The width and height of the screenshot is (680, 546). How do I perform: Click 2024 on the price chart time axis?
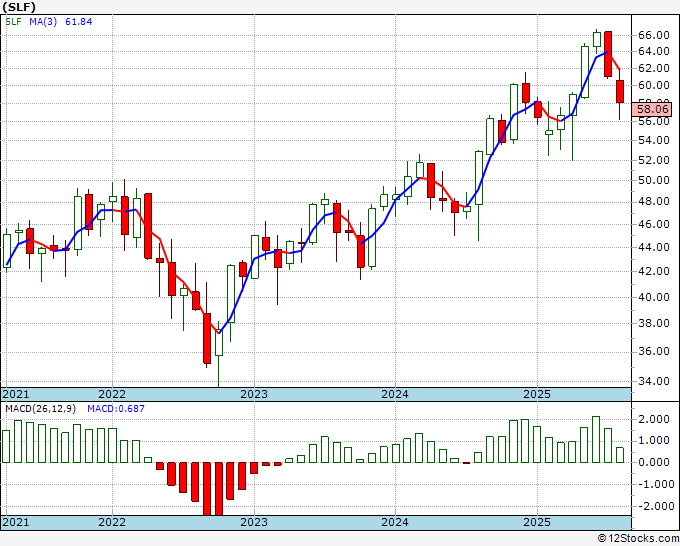(x=395, y=394)
